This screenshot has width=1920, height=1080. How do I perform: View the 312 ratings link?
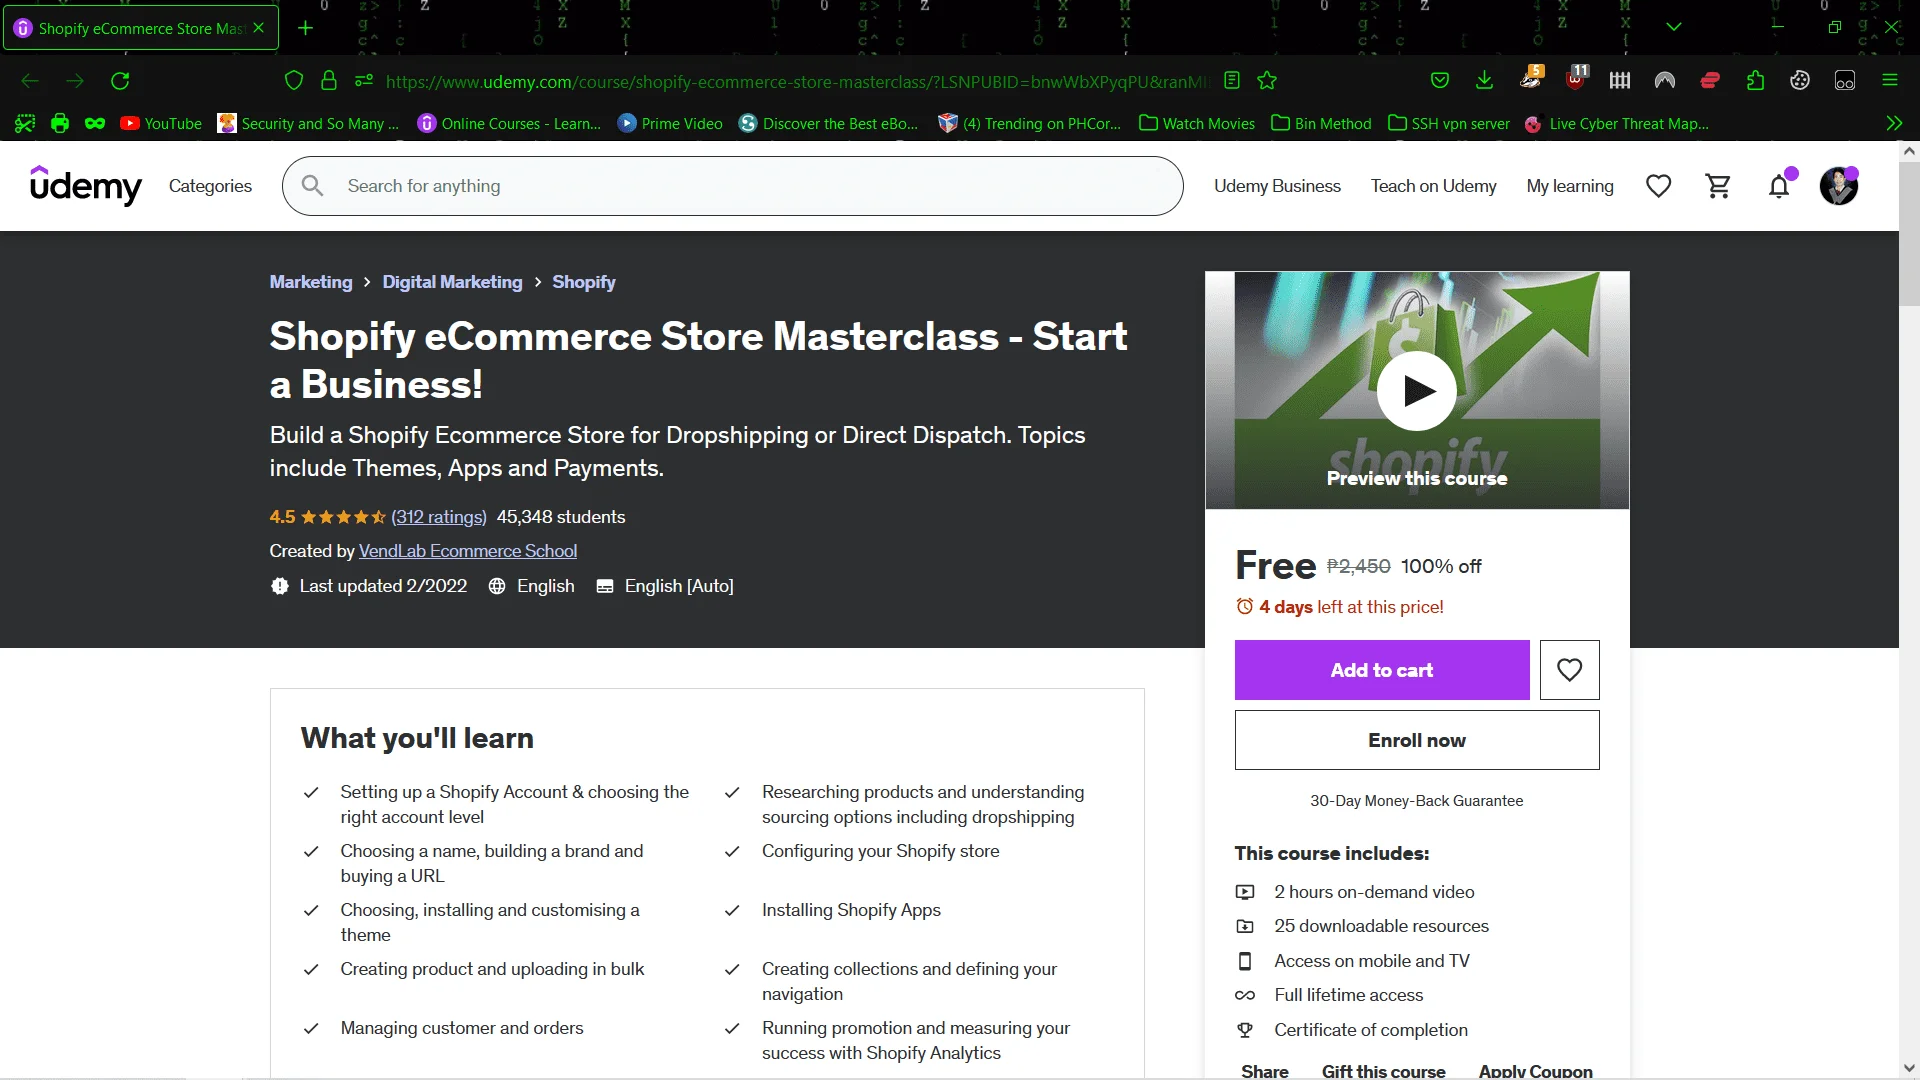click(x=439, y=517)
